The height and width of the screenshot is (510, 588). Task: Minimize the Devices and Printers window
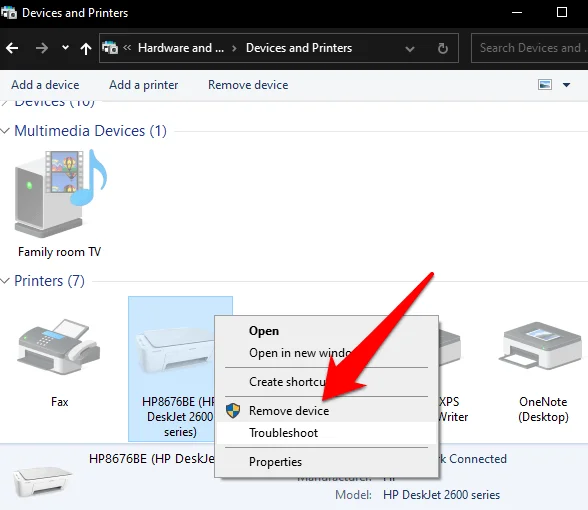[x=517, y=12]
